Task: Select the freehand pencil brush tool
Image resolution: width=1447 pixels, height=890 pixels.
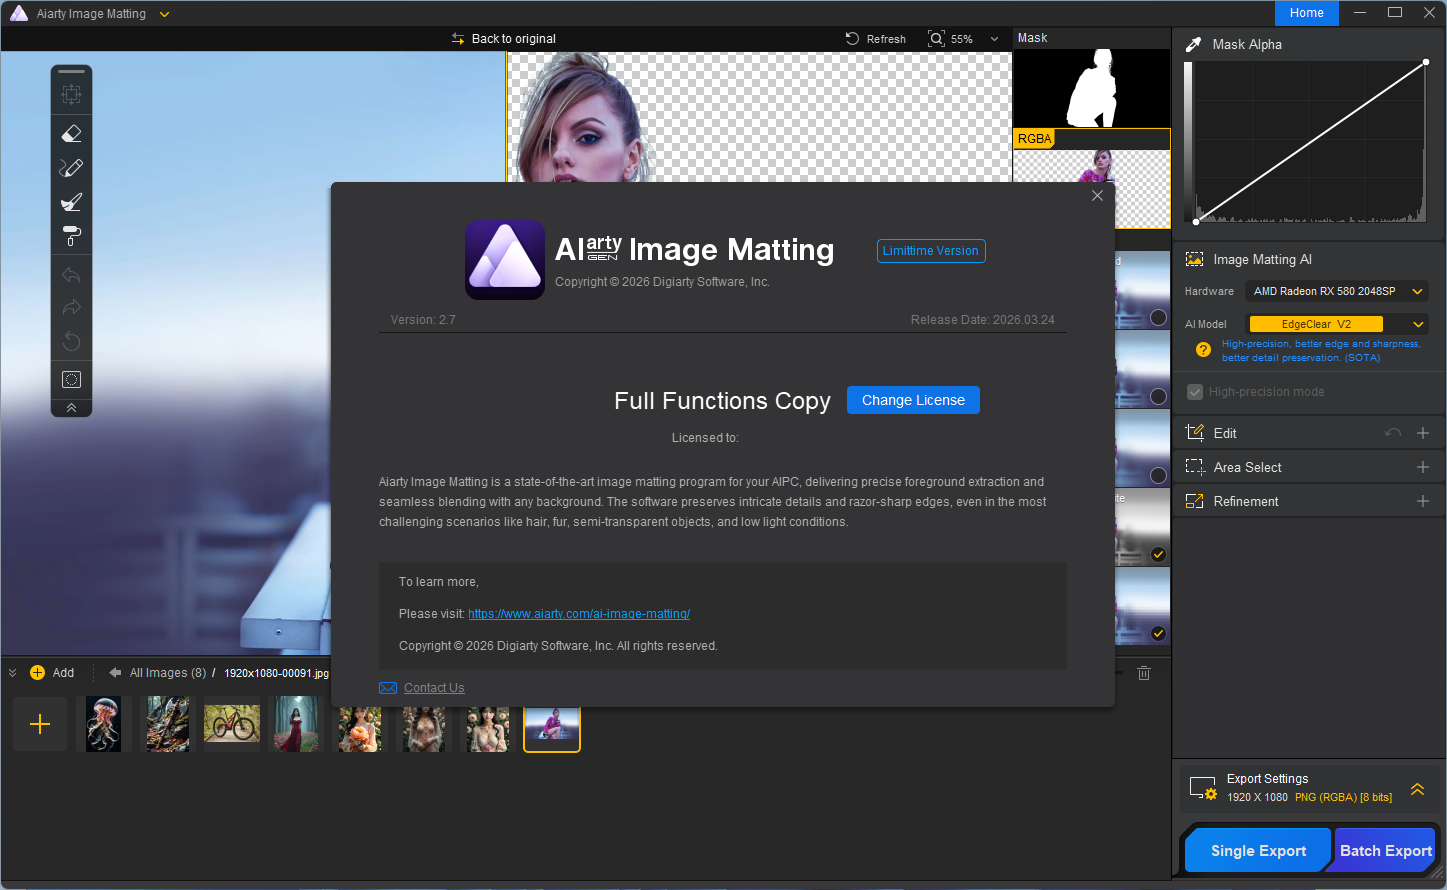Action: pyautogui.click(x=71, y=168)
